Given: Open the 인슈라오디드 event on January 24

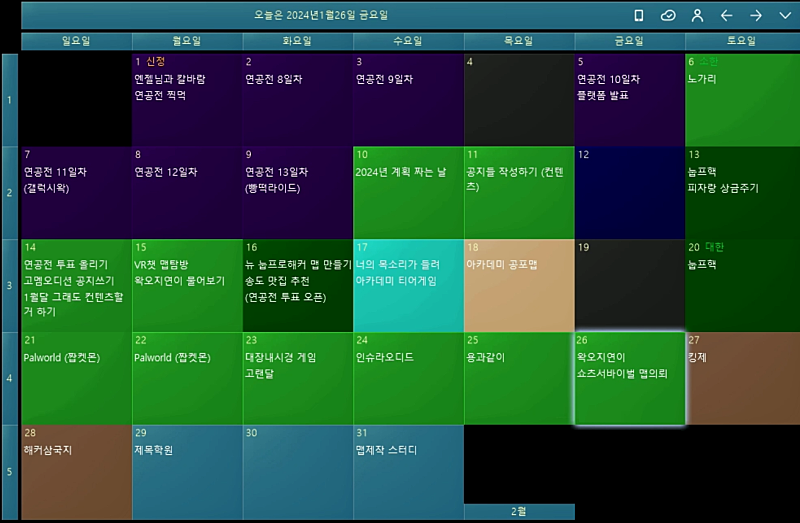Looking at the screenshot, I should (x=384, y=357).
